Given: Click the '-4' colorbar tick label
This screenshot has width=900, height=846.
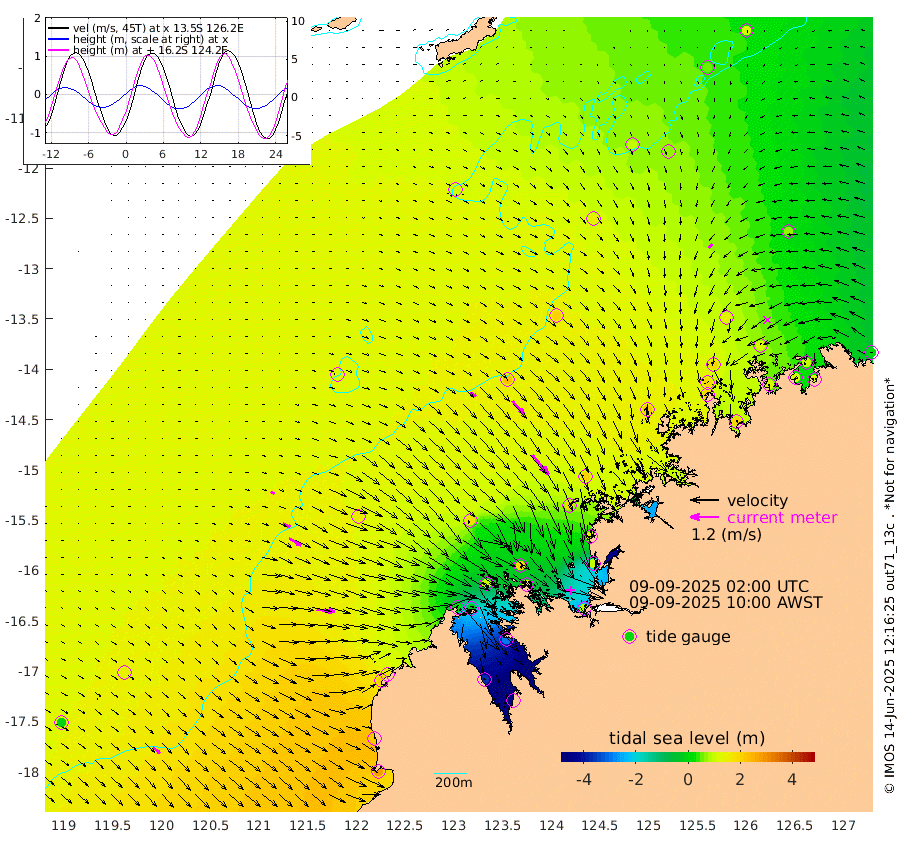Looking at the screenshot, I should (x=584, y=779).
